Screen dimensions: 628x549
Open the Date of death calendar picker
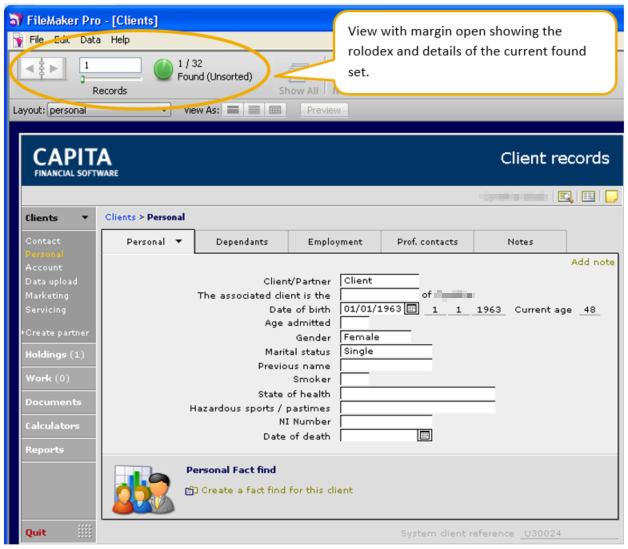point(425,435)
